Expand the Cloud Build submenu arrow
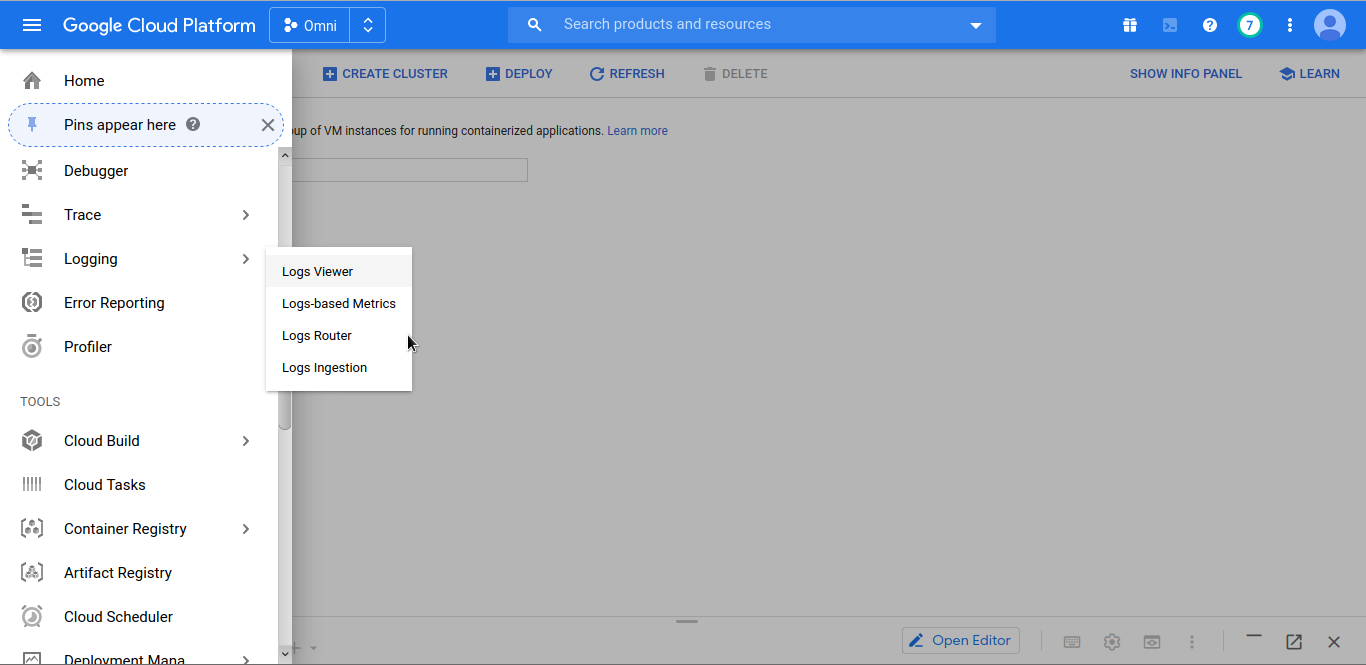Viewport: 1366px width, 665px height. 246,441
